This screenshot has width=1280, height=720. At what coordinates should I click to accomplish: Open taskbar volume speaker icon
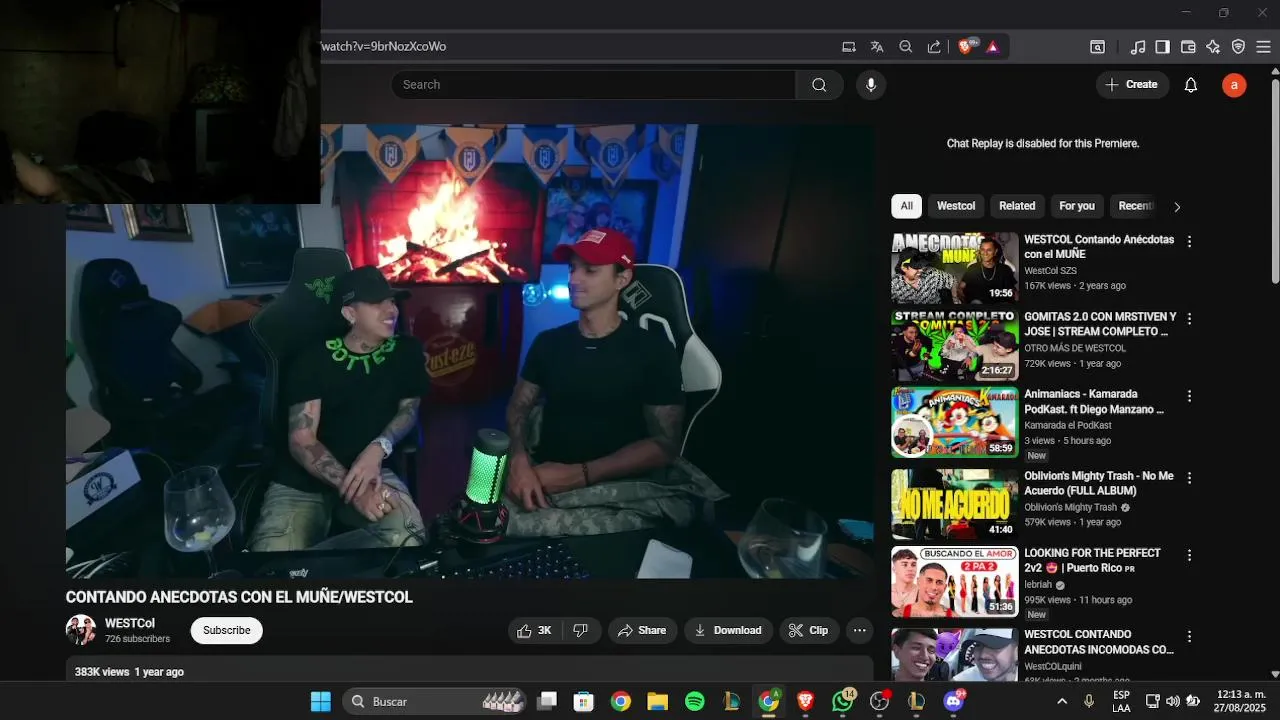pyautogui.click(x=1172, y=701)
